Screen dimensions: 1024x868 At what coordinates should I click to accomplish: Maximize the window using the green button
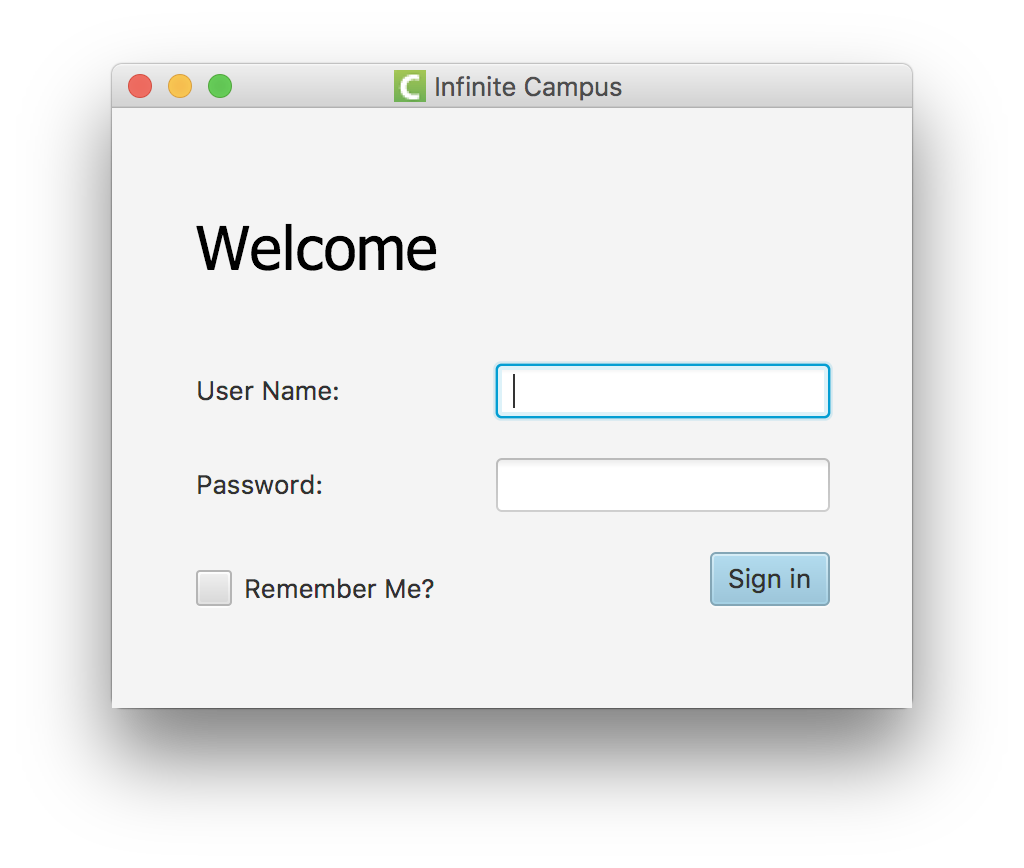click(220, 86)
